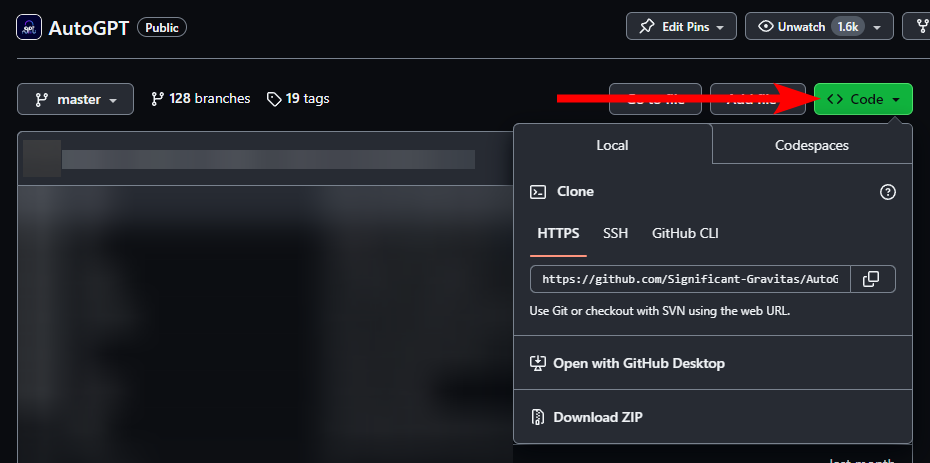Click the tag icon beside 19 tags
Screen dimensions: 930x463
[274, 99]
